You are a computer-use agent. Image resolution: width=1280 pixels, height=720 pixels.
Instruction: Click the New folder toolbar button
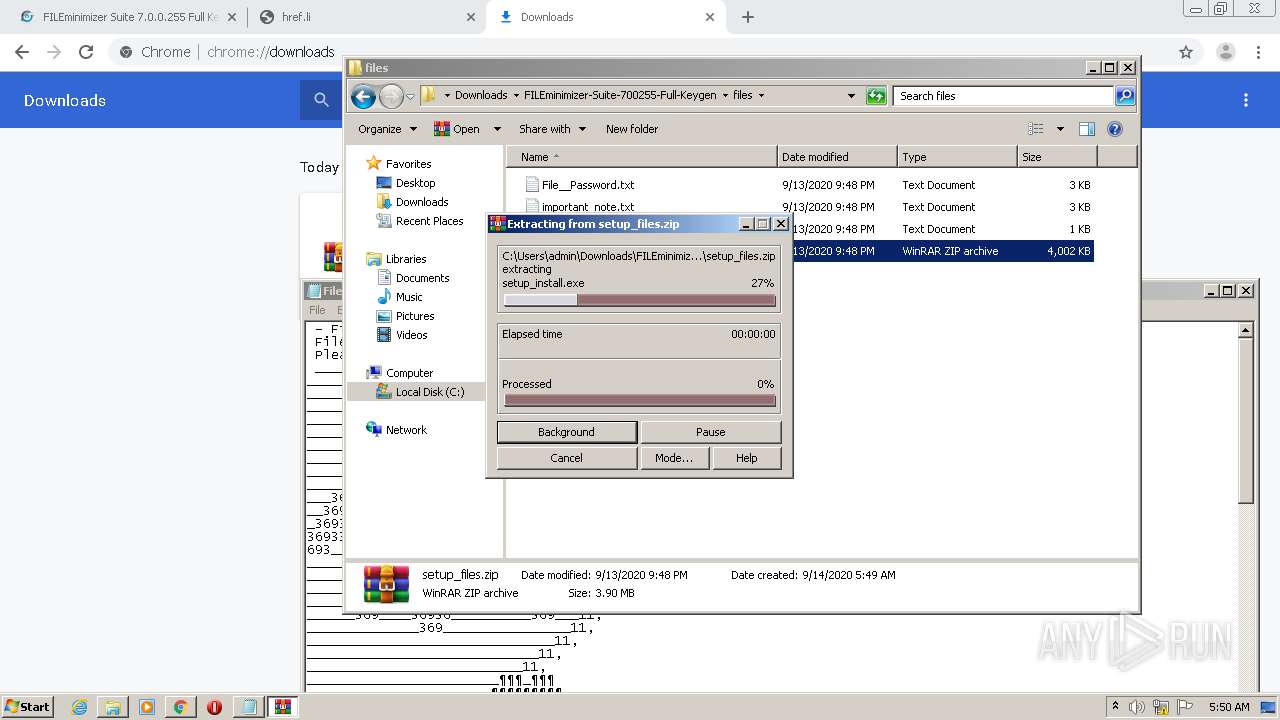tap(632, 129)
